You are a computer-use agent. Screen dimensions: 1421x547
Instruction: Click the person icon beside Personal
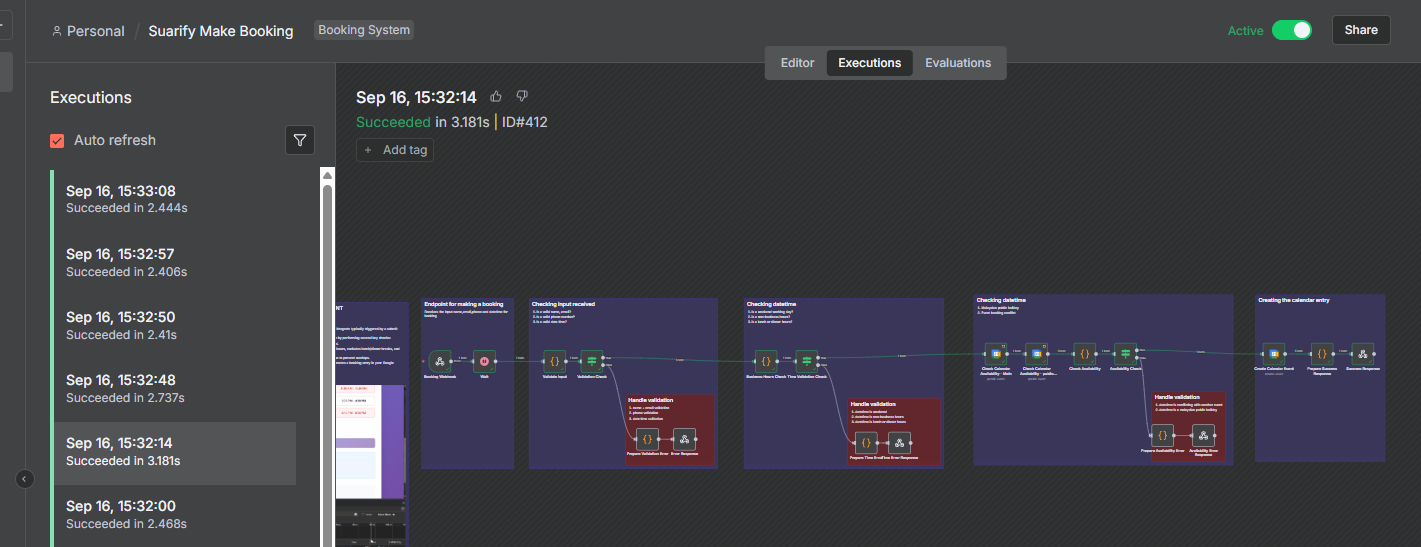[x=57, y=31]
